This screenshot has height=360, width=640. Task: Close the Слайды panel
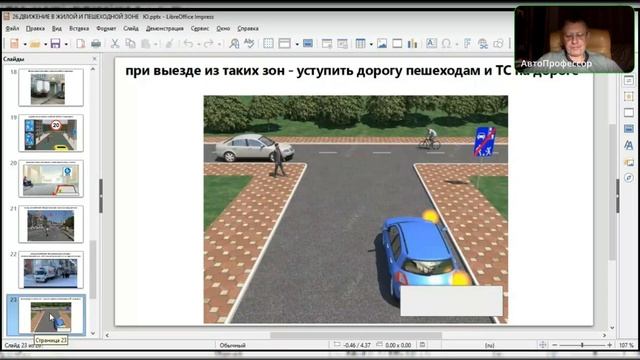point(94,59)
